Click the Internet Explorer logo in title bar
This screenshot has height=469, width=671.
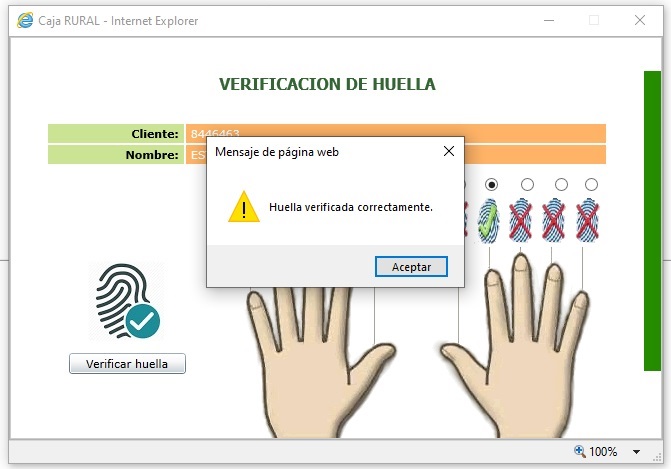click(x=26, y=20)
